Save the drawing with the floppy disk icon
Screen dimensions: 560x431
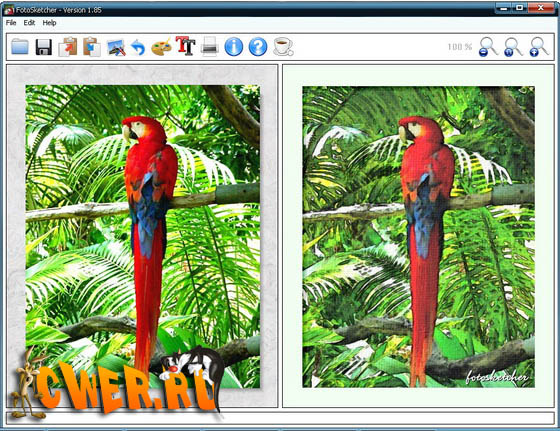44,47
